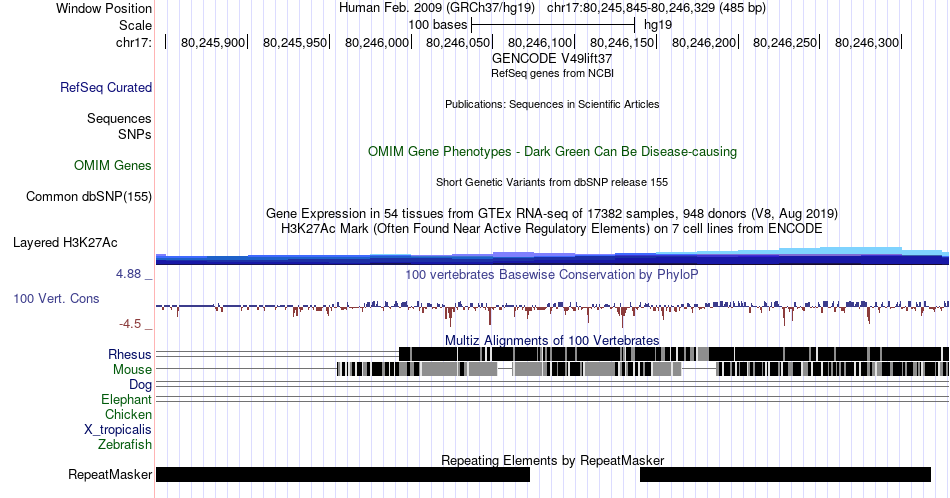Viewport: 950px width, 498px height.
Task: Click the left RepeatMasker black block
Action: pos(343,474)
